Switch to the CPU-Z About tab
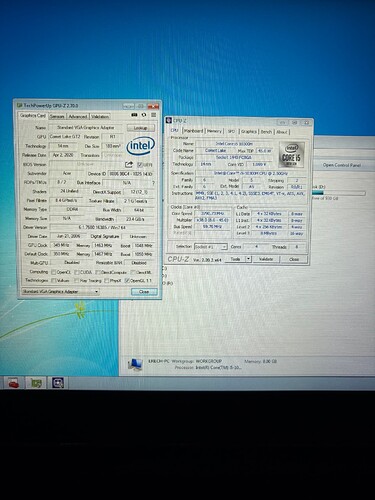 pyautogui.click(x=282, y=132)
